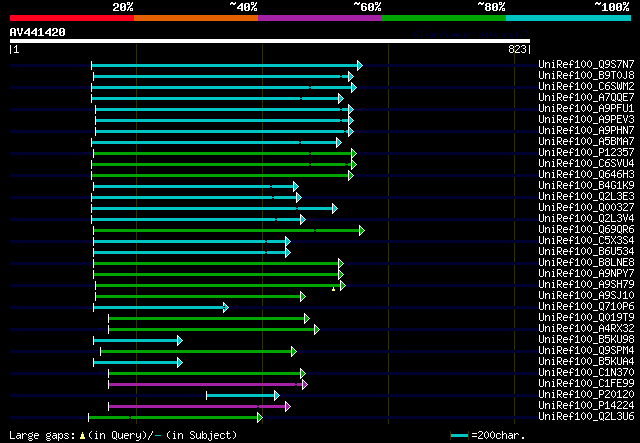Open the UniRef100_P12357 entry
The height and width of the screenshot is (443, 640).
tap(586, 153)
